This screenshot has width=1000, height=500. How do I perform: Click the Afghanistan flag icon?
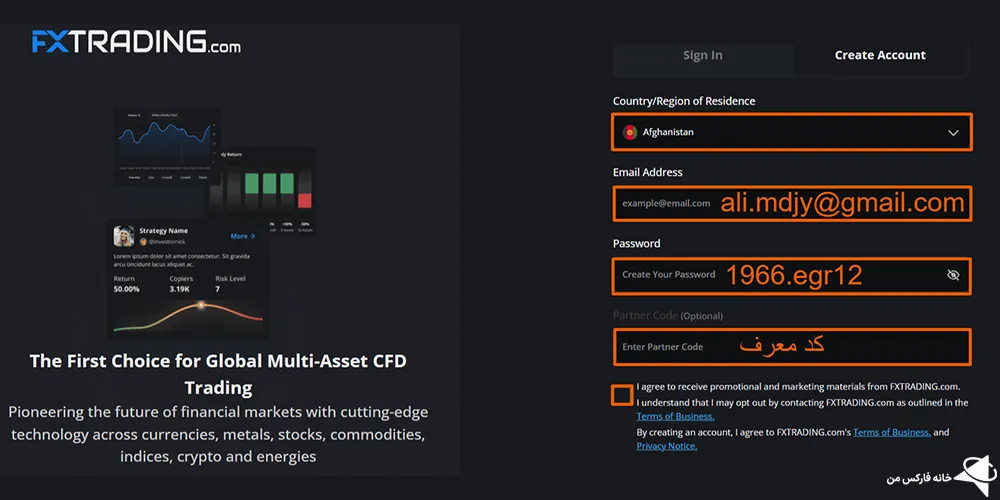(630, 132)
